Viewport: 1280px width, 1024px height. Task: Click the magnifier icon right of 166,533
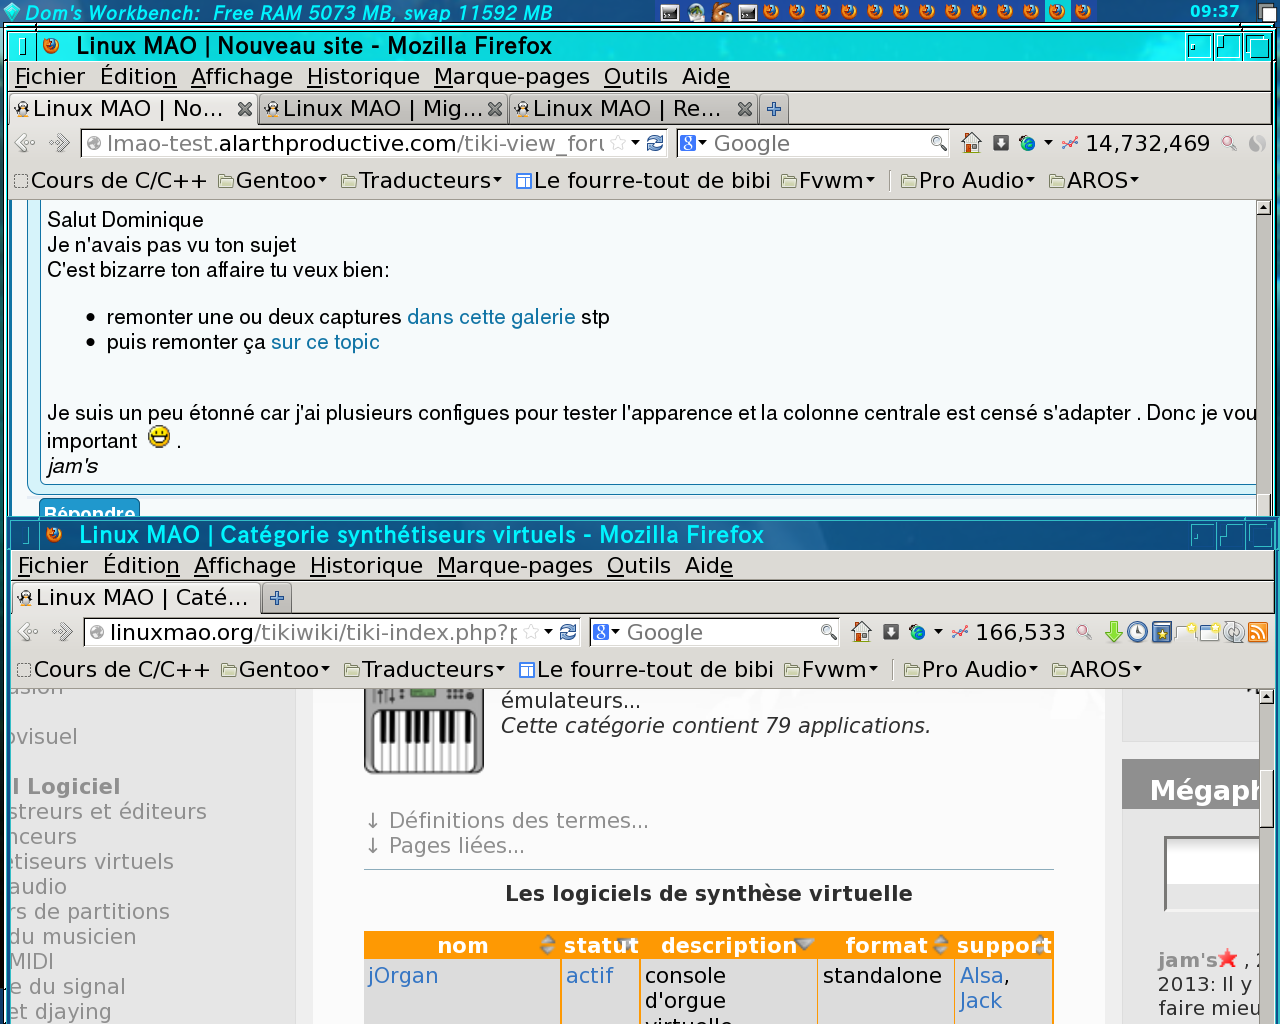click(x=1084, y=633)
